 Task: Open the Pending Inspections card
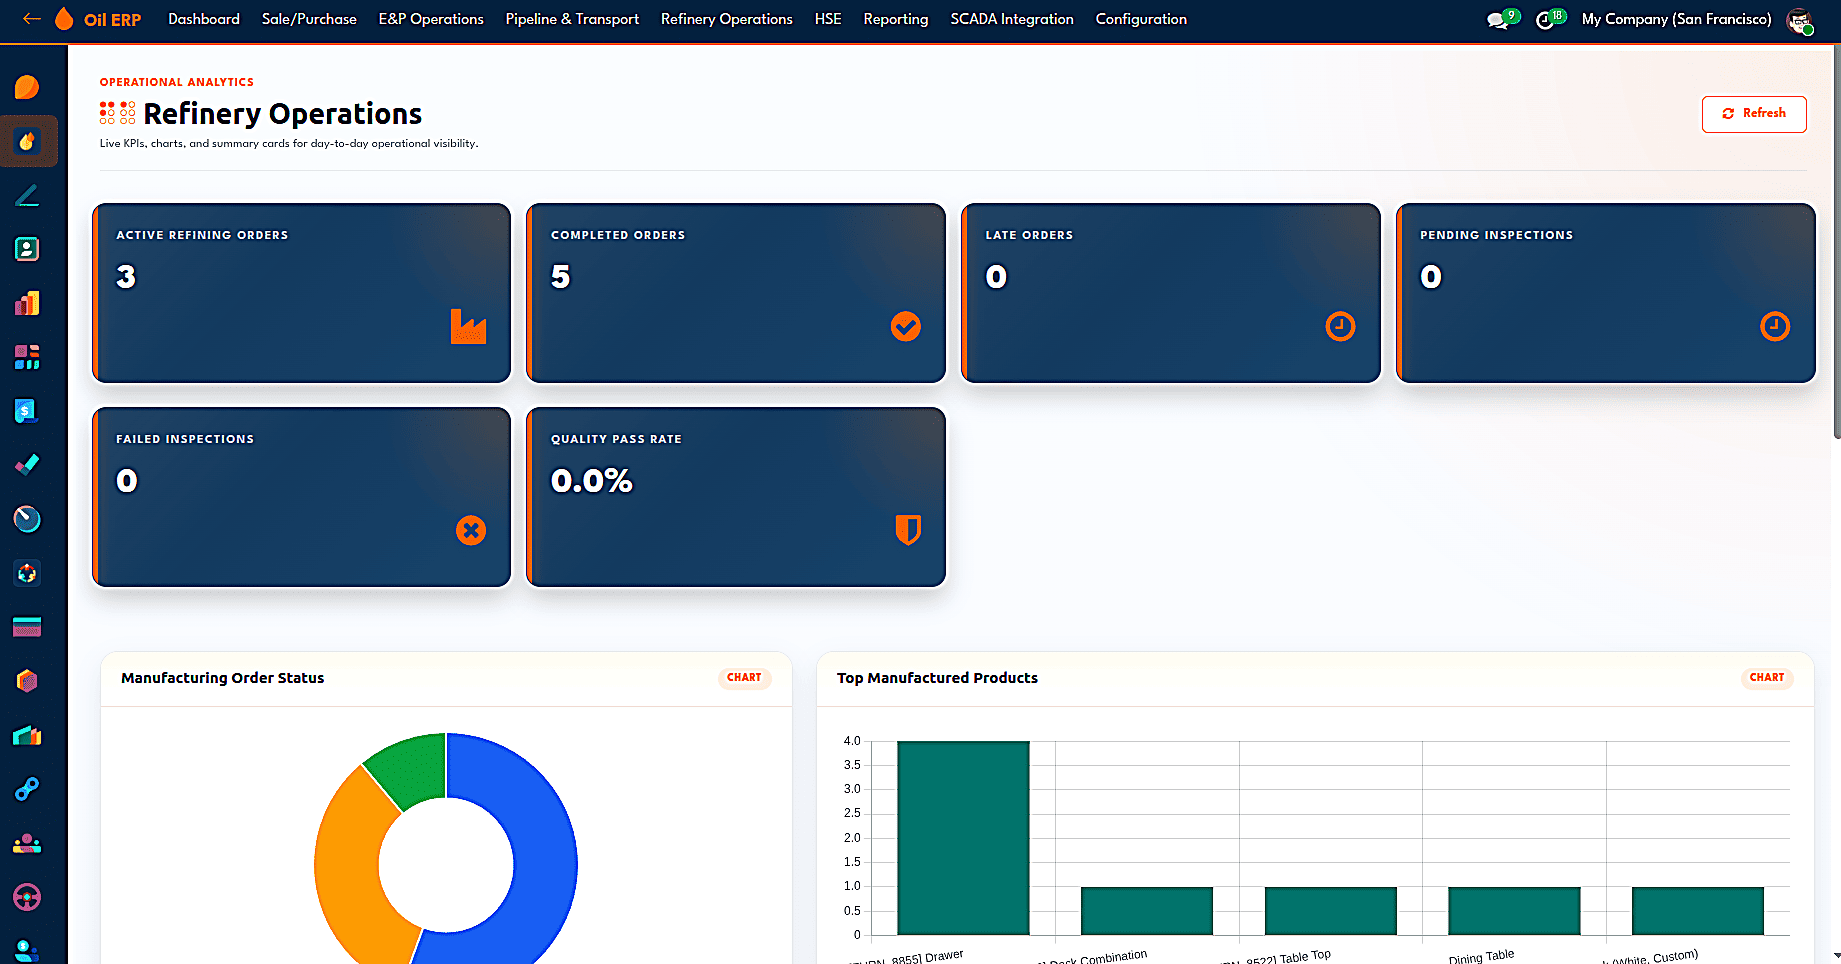coord(1605,293)
